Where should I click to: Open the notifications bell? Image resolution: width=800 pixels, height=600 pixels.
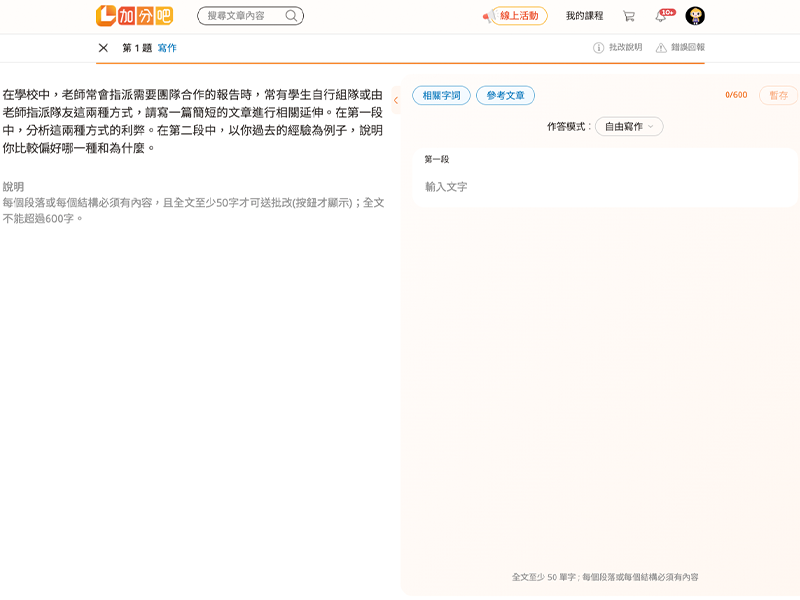[660, 16]
